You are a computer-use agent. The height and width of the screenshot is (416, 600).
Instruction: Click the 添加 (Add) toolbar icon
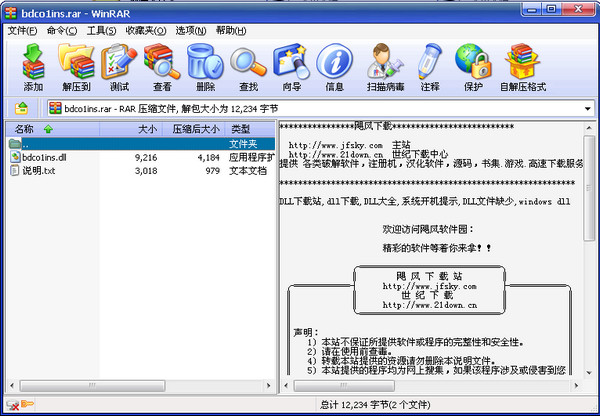point(33,68)
